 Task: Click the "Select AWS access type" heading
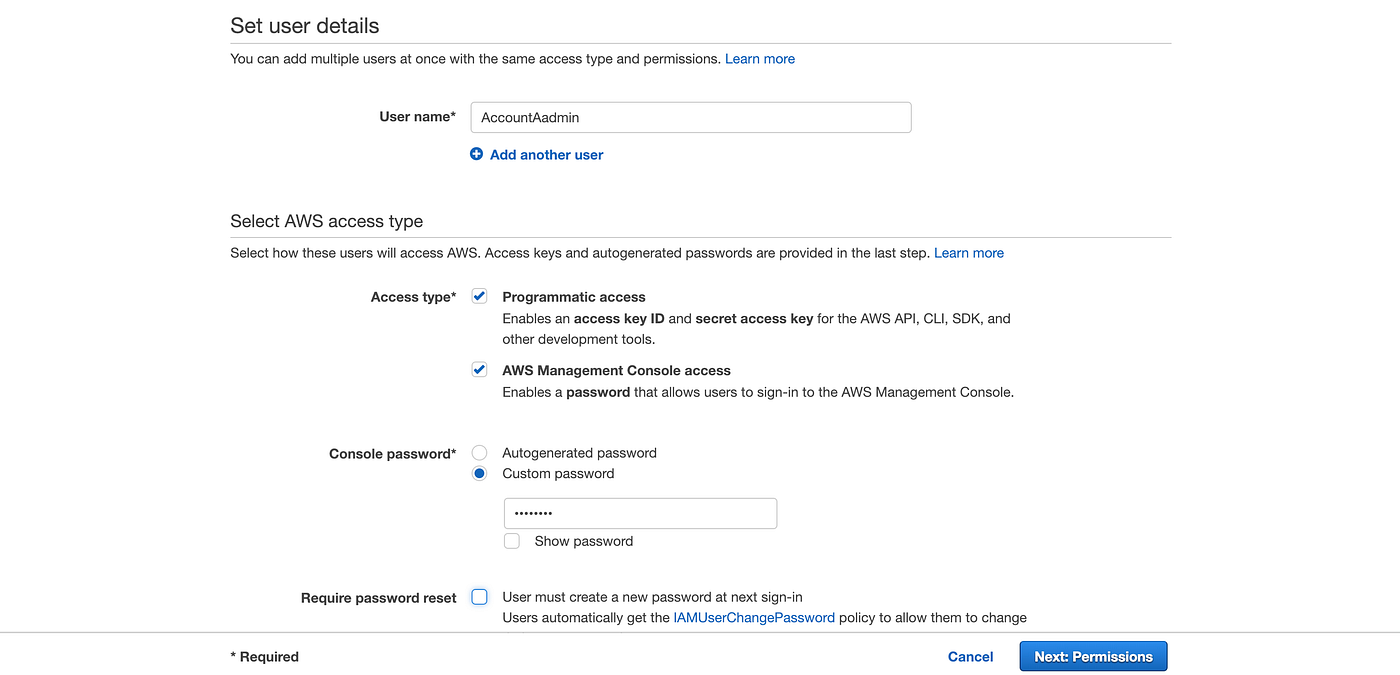click(x=326, y=220)
